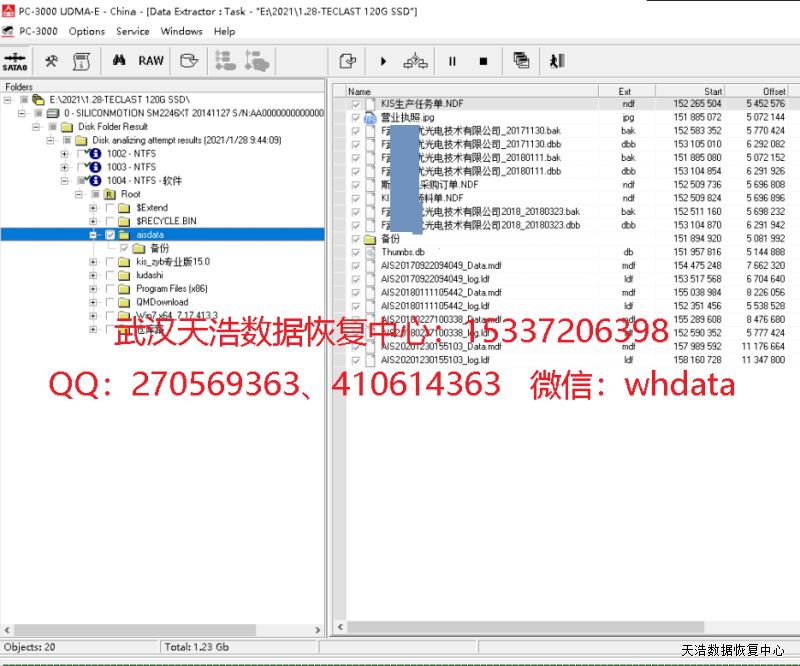Toggle the checkbox beside Thumbs.db file

point(355,253)
